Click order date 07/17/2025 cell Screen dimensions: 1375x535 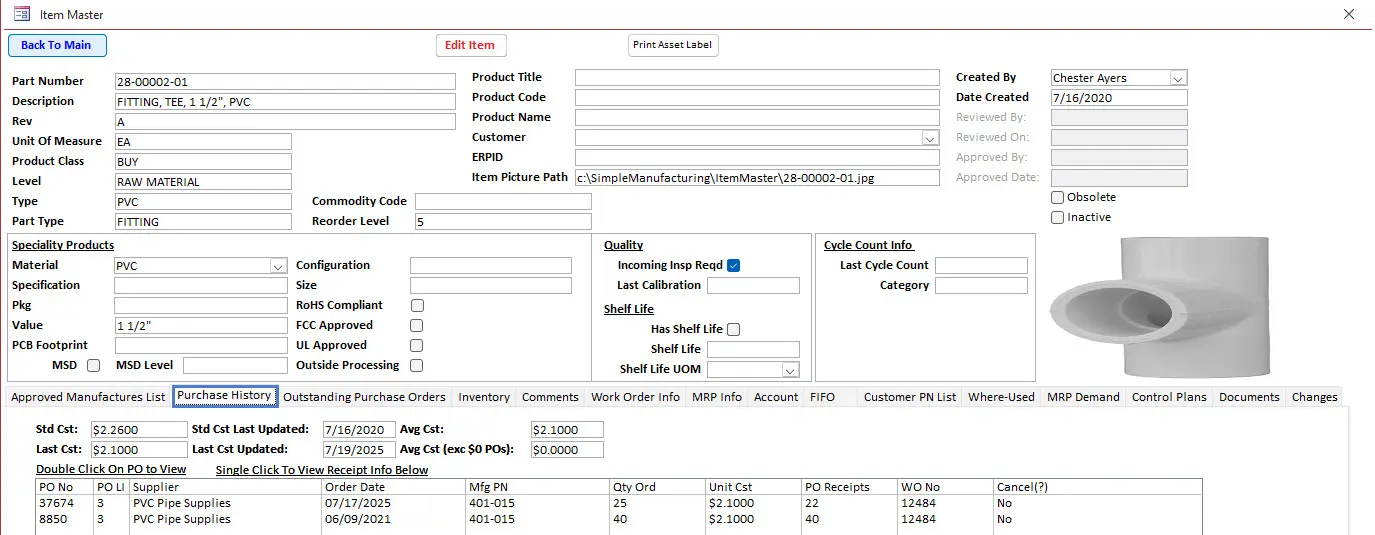coord(359,503)
